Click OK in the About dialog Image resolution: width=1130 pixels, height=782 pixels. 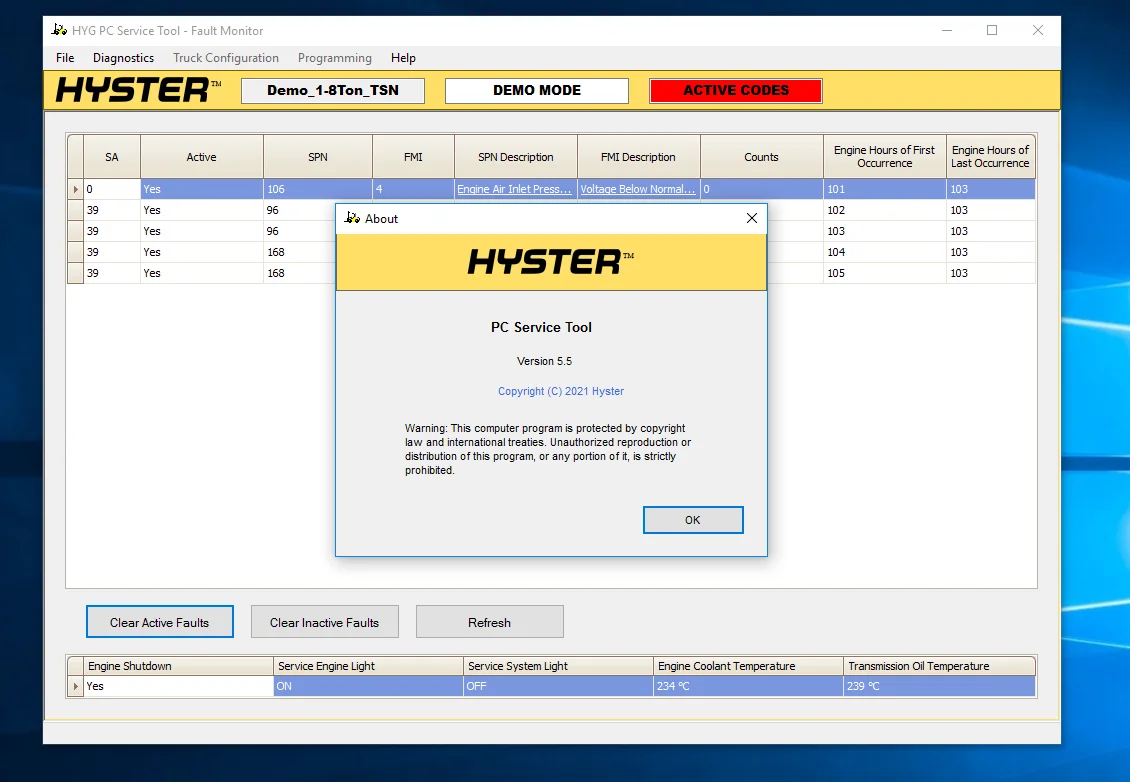(692, 520)
